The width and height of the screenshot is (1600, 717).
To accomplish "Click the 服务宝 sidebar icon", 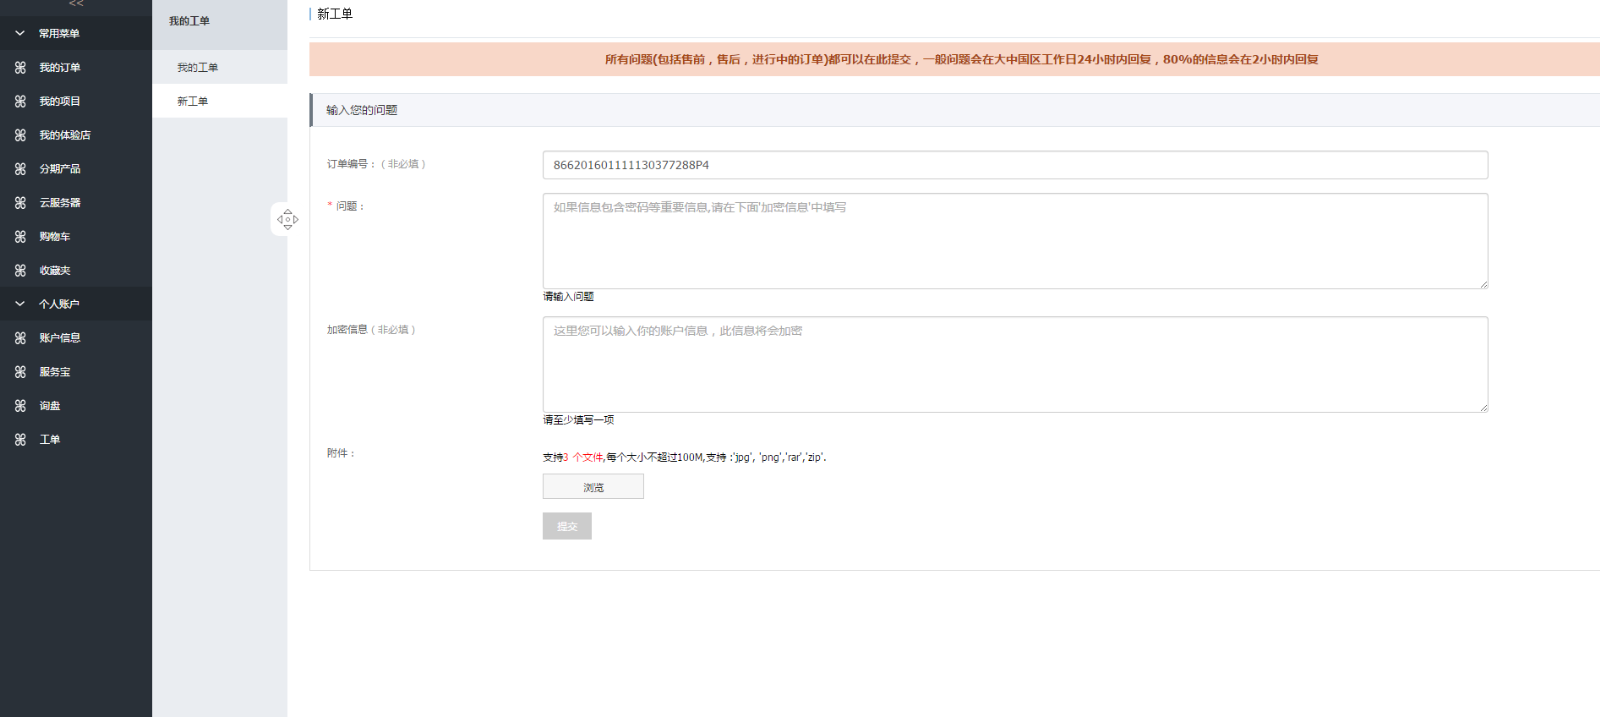I will (20, 372).
